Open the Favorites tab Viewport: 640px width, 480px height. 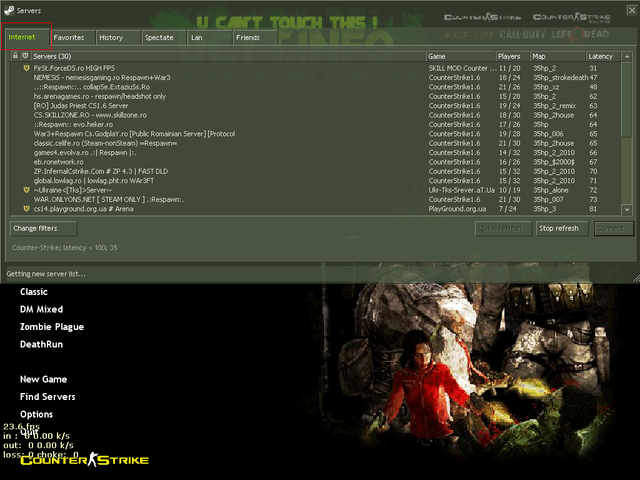(x=72, y=38)
